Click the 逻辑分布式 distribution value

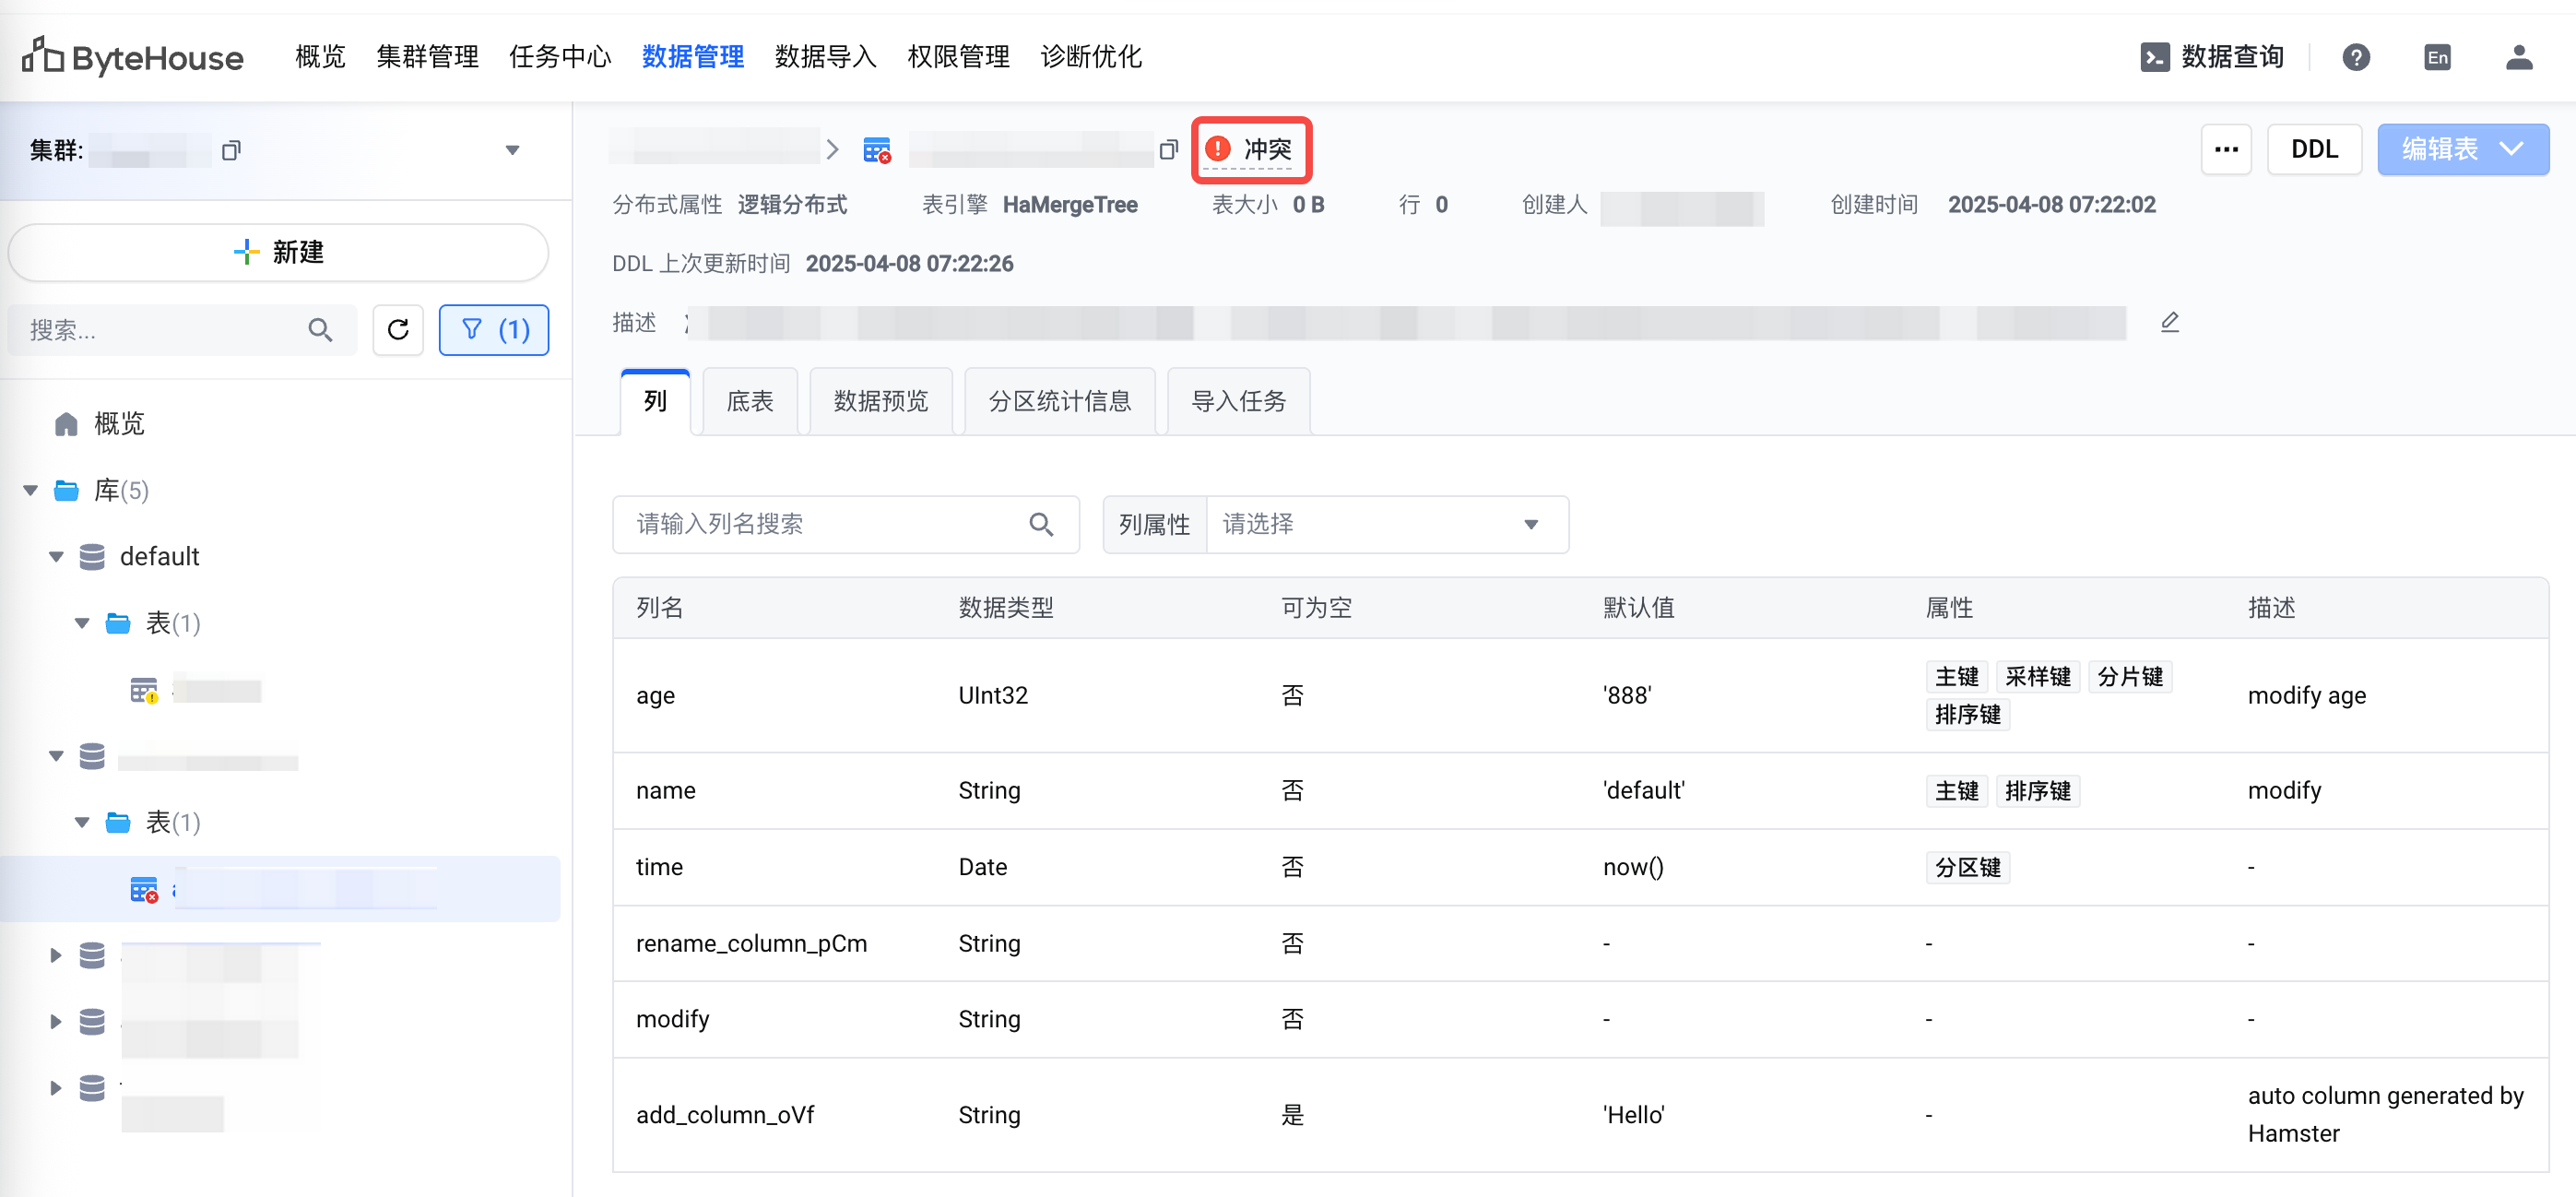point(792,205)
